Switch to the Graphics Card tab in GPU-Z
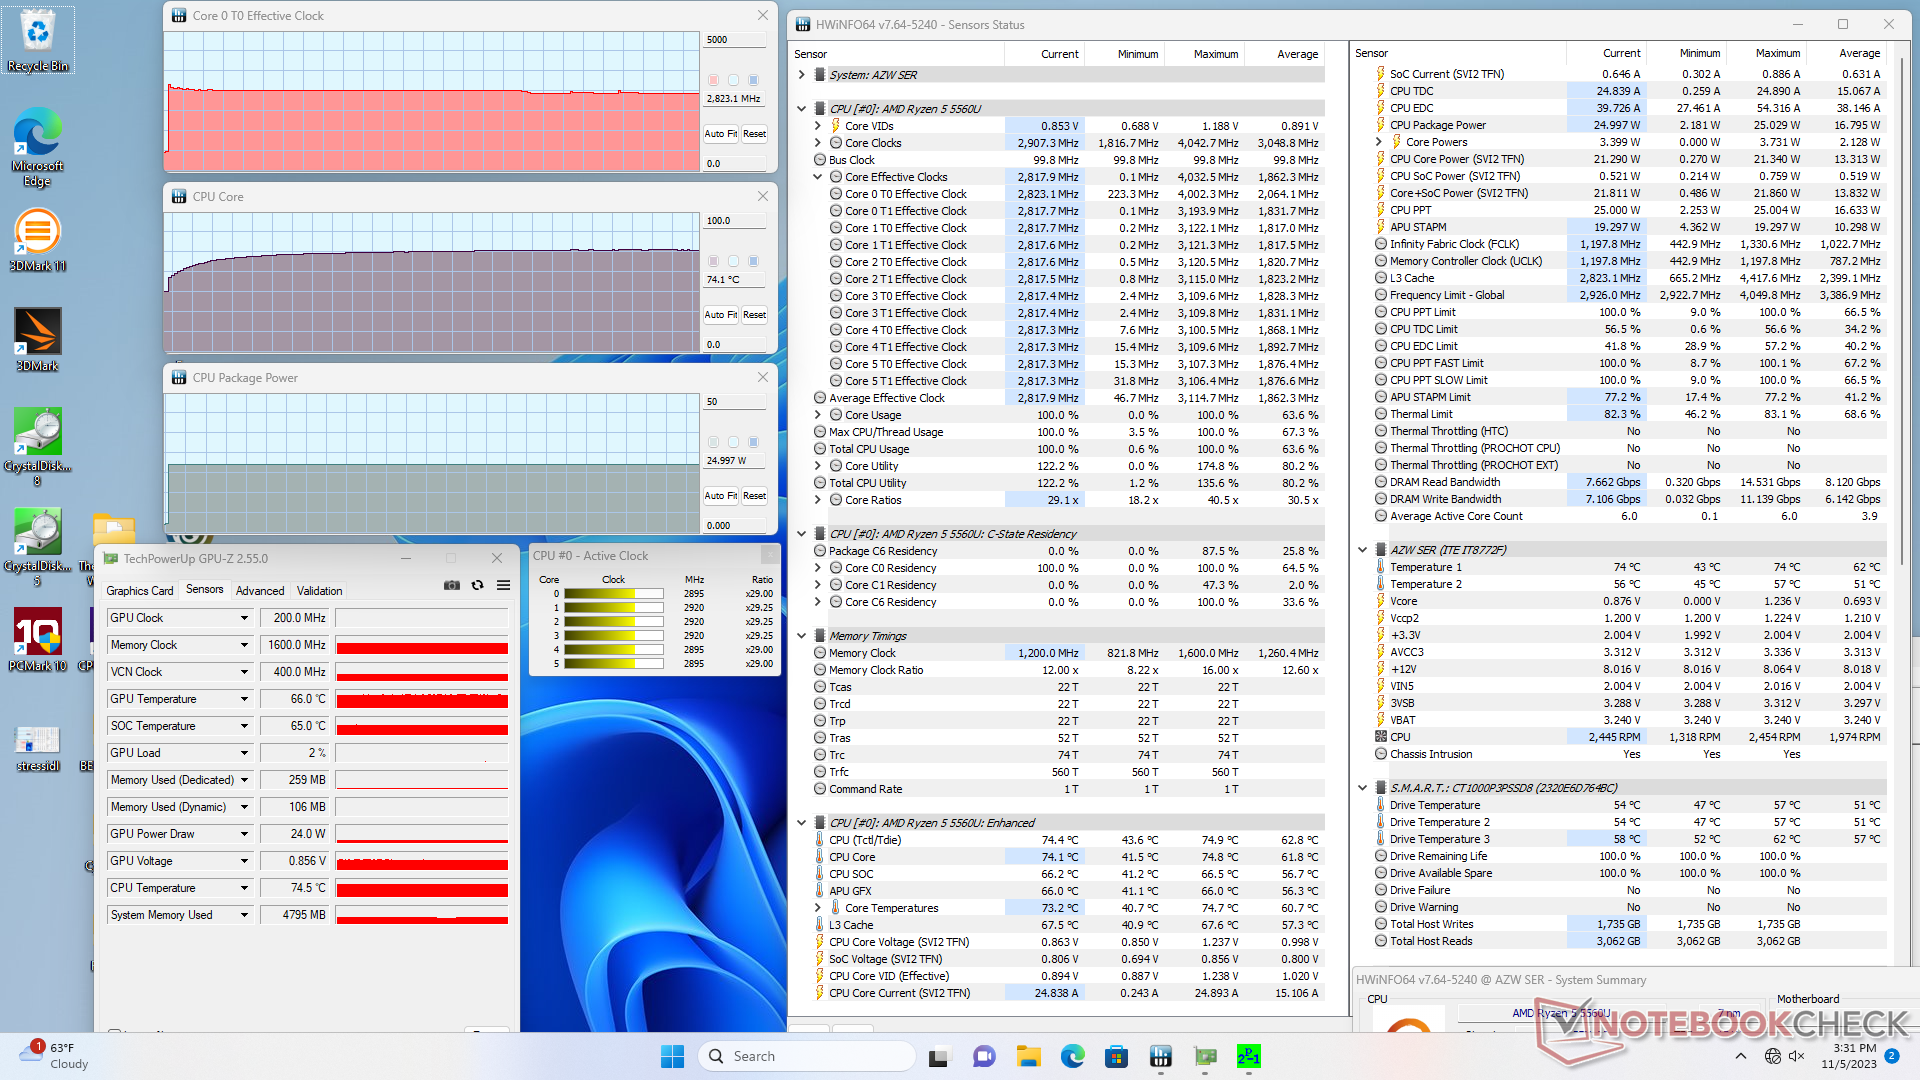 [140, 591]
